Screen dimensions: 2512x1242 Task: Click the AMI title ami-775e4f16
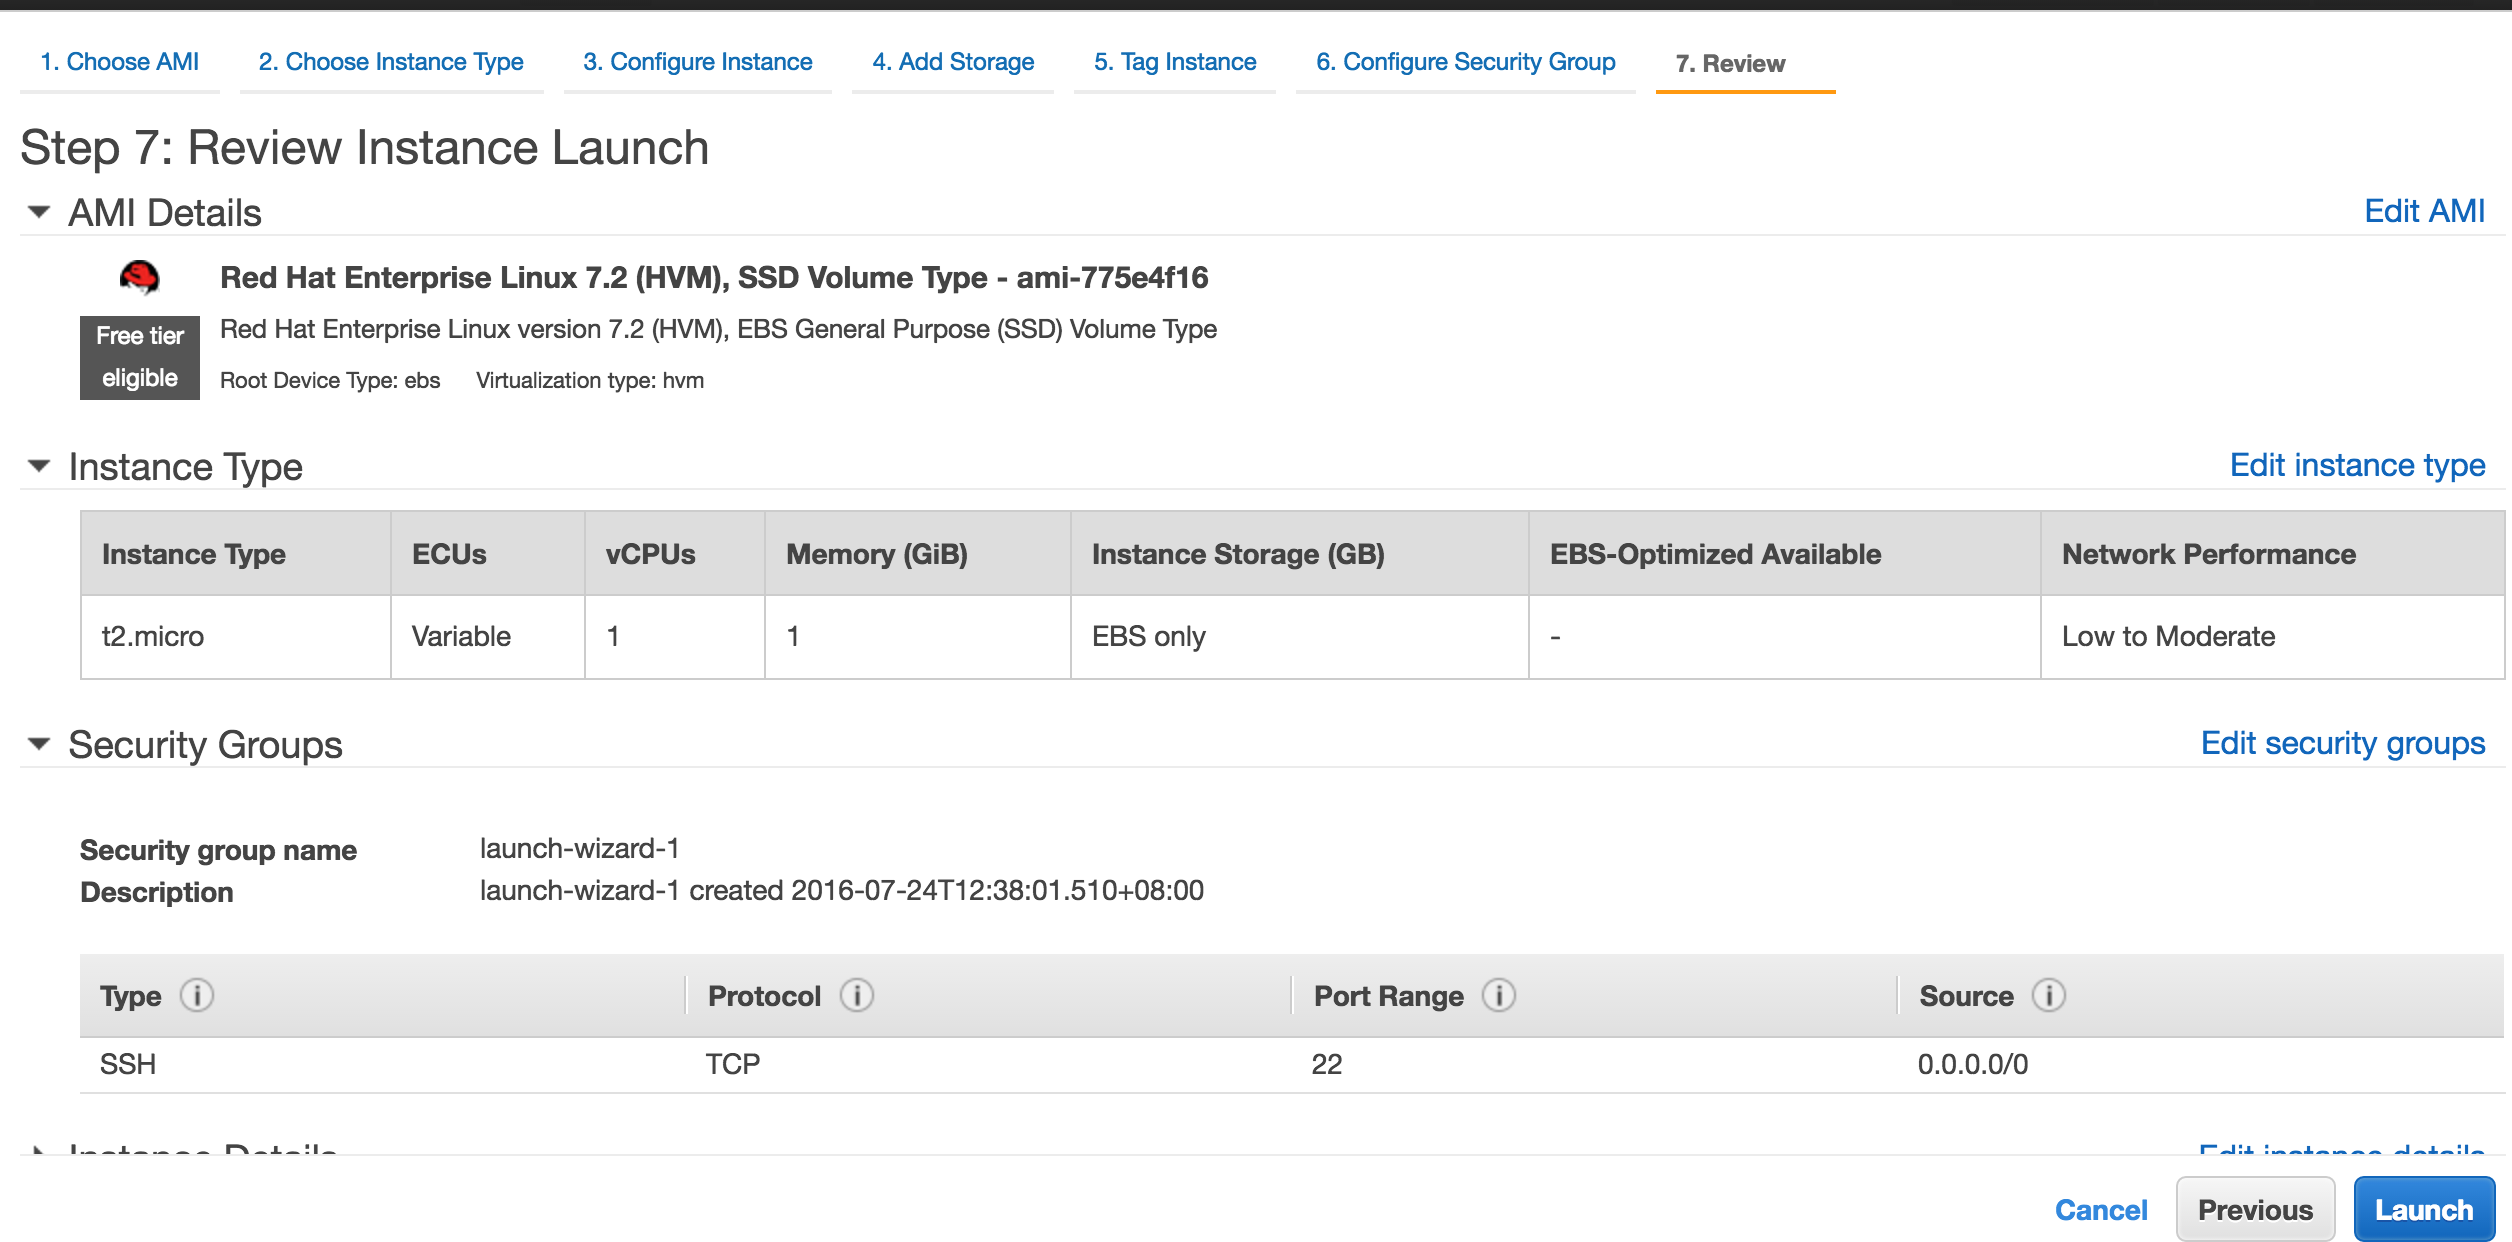714,277
